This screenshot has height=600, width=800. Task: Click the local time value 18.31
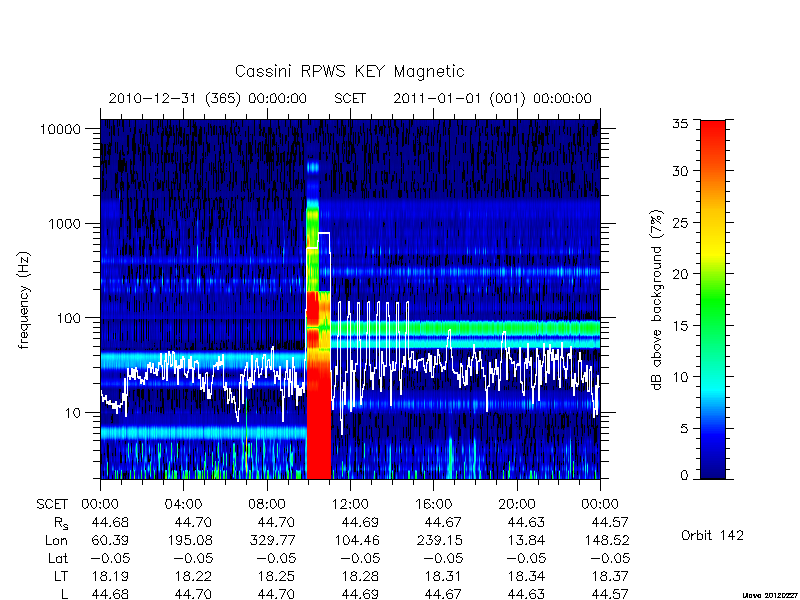[444, 576]
